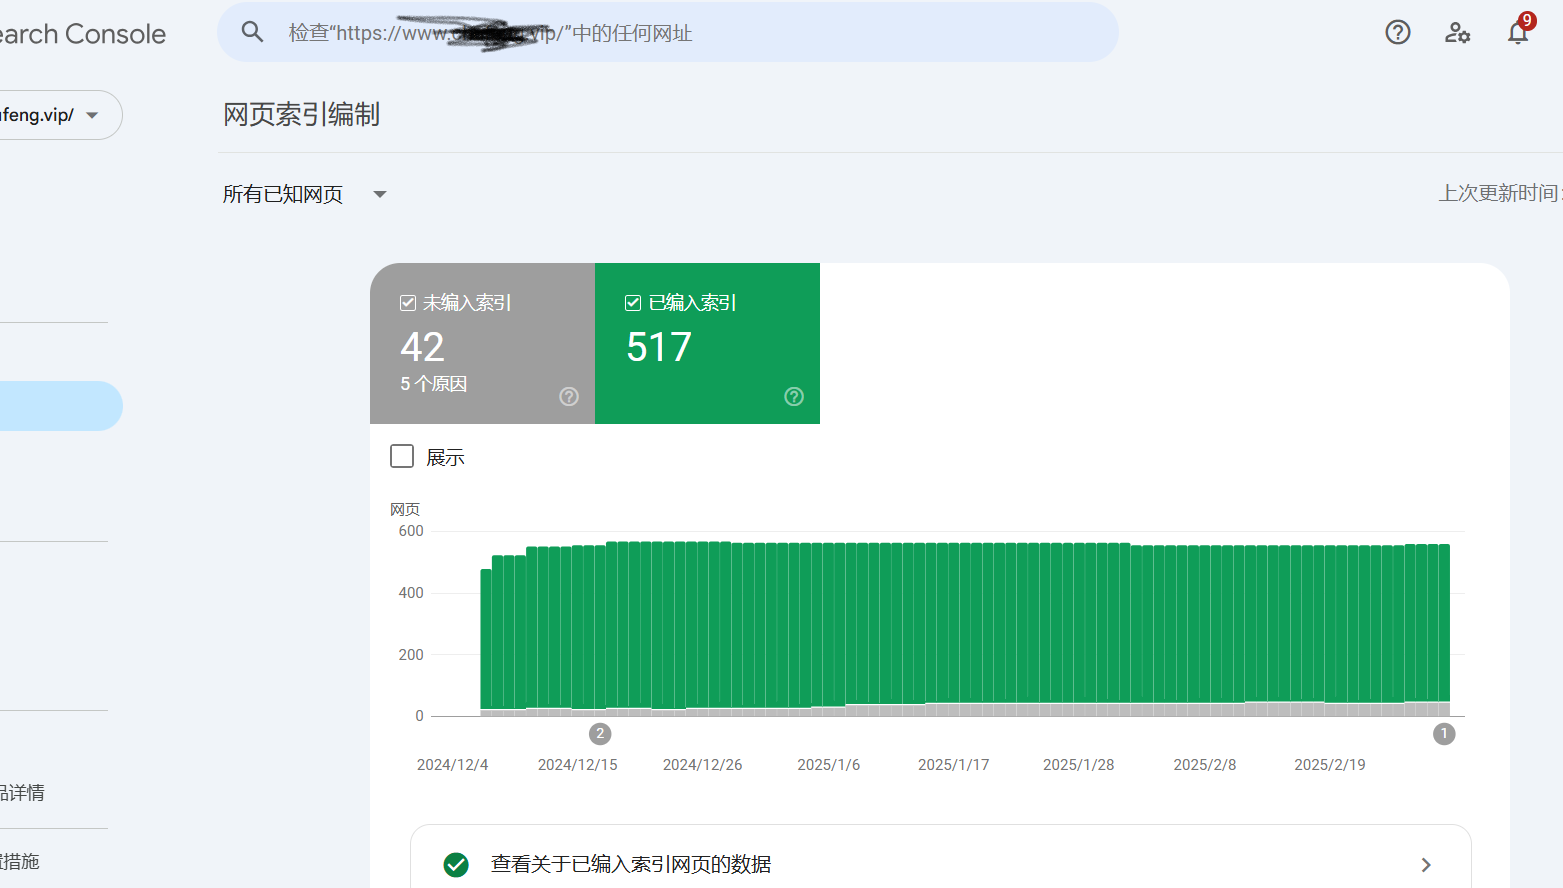Open the help question mark icon
Viewport: 1563px width, 888px height.
1398,32
